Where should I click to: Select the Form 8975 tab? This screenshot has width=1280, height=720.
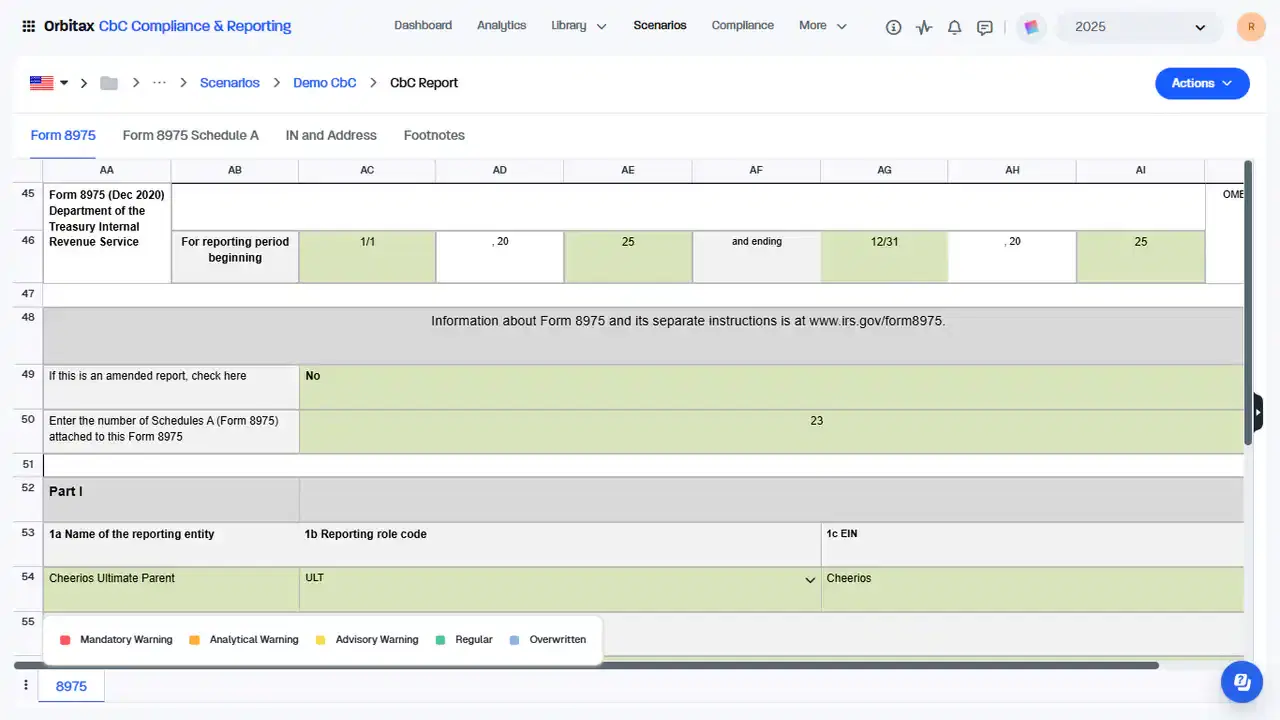[63, 135]
